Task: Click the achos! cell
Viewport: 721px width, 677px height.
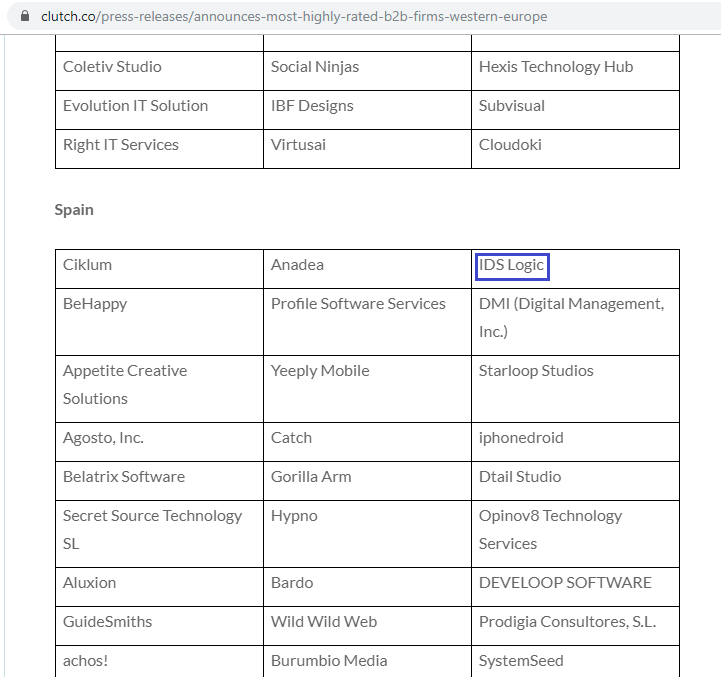Action: (159, 661)
